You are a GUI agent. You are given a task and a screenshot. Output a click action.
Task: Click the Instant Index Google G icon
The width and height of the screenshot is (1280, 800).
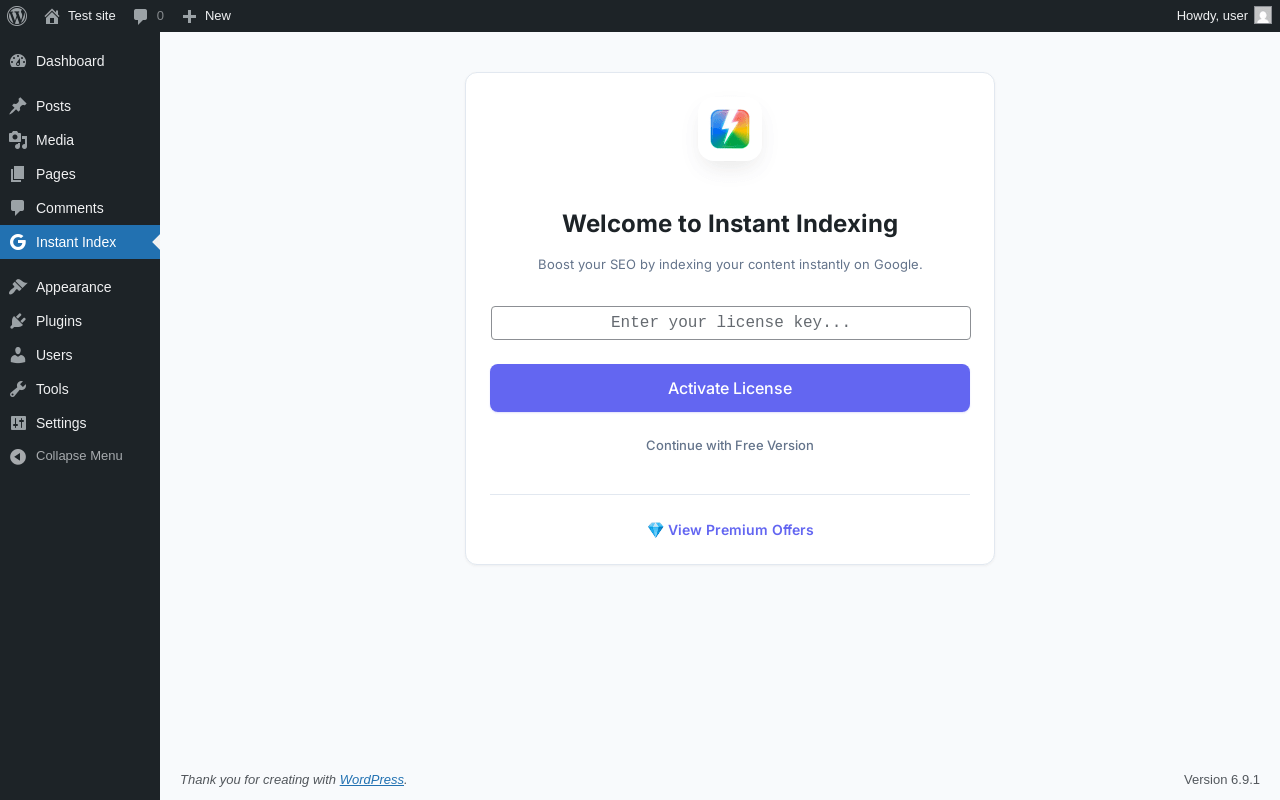click(x=18, y=242)
